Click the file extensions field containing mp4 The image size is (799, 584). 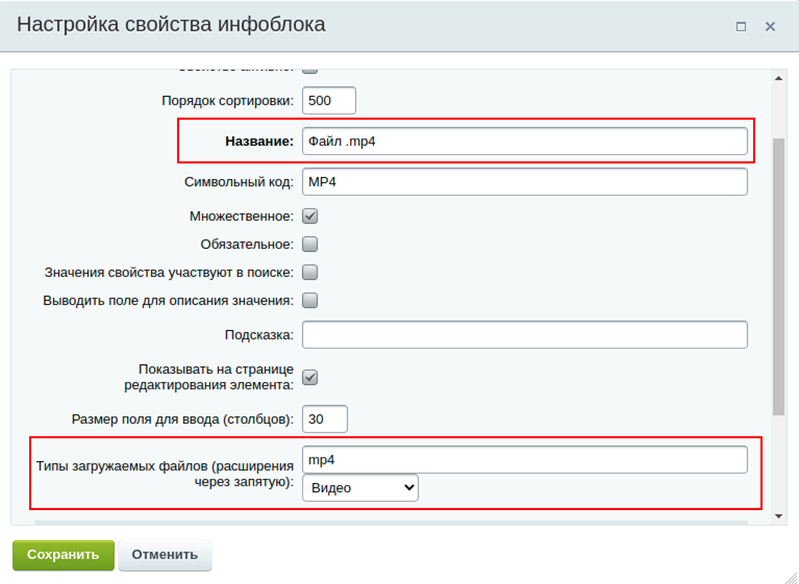524,459
